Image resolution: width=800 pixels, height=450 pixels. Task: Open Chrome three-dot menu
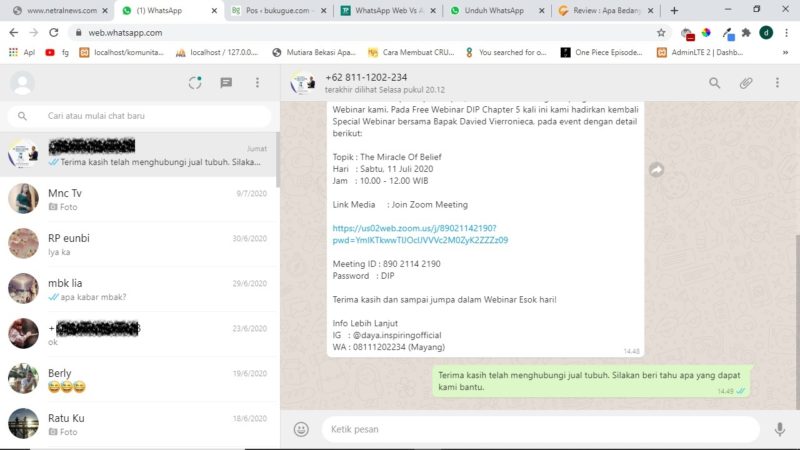[x=786, y=33]
